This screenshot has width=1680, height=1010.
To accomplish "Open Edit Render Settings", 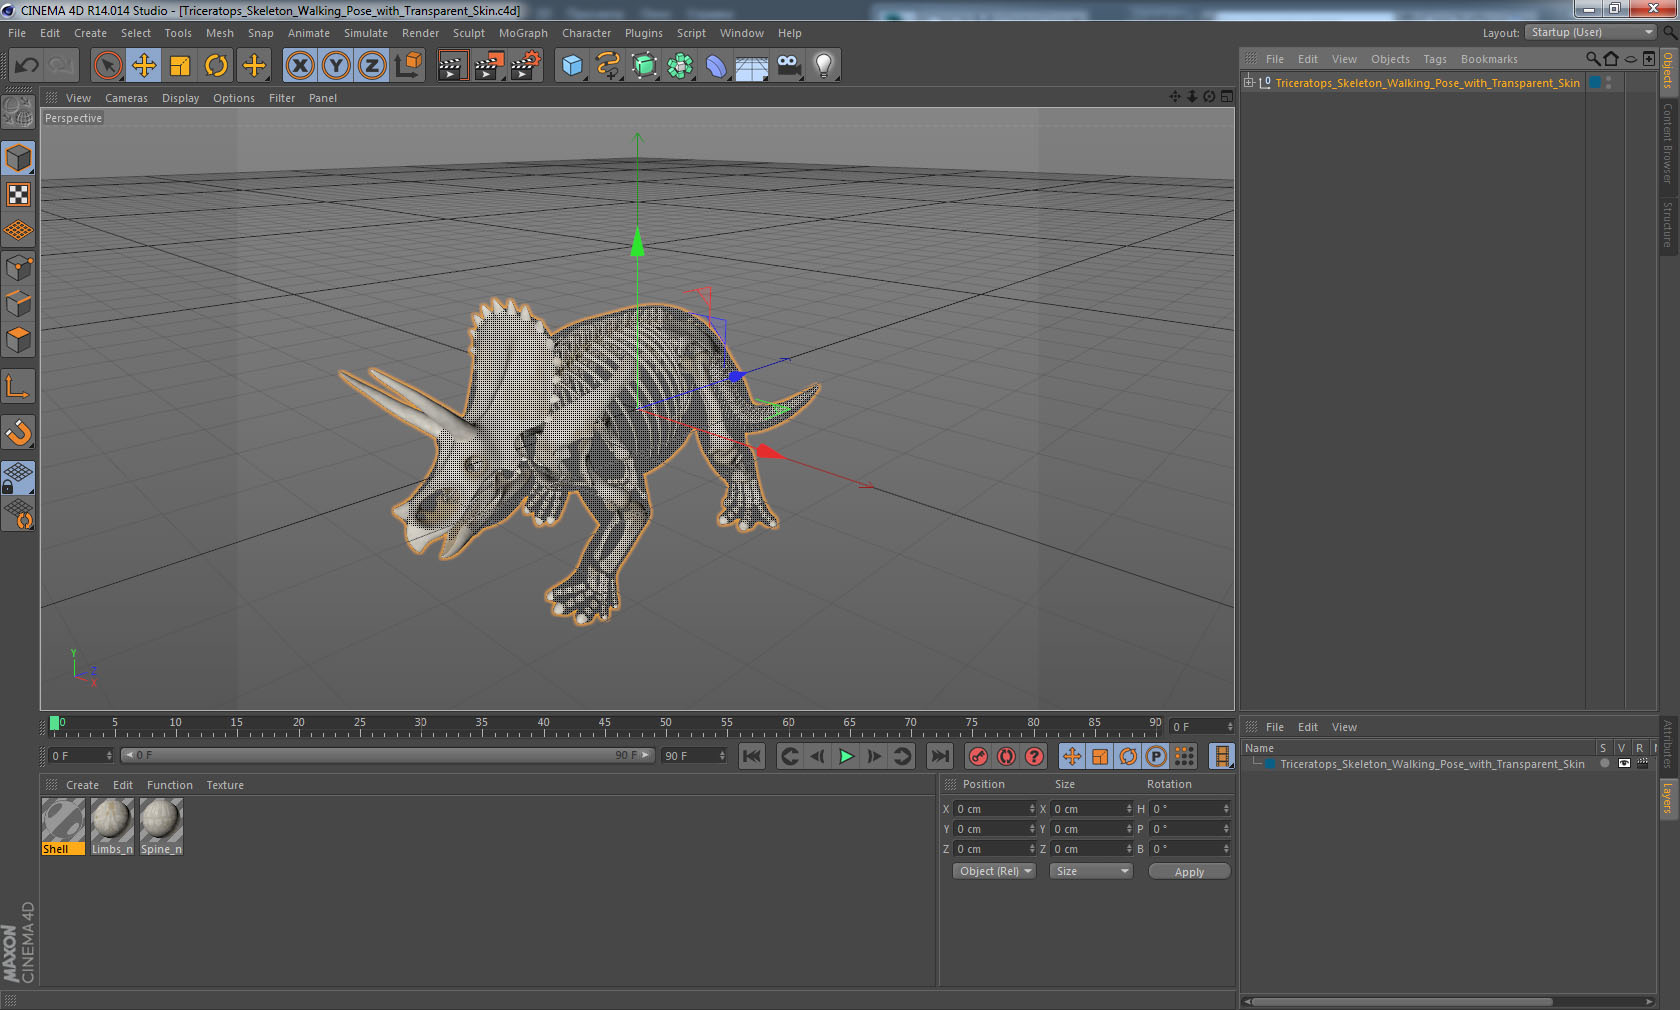I will 526,66.
